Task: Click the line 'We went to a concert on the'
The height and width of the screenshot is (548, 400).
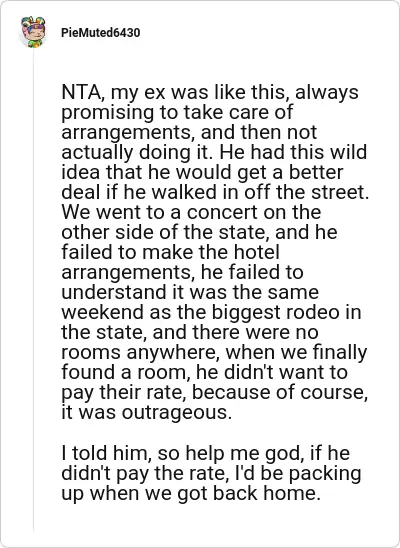Action: (191, 212)
